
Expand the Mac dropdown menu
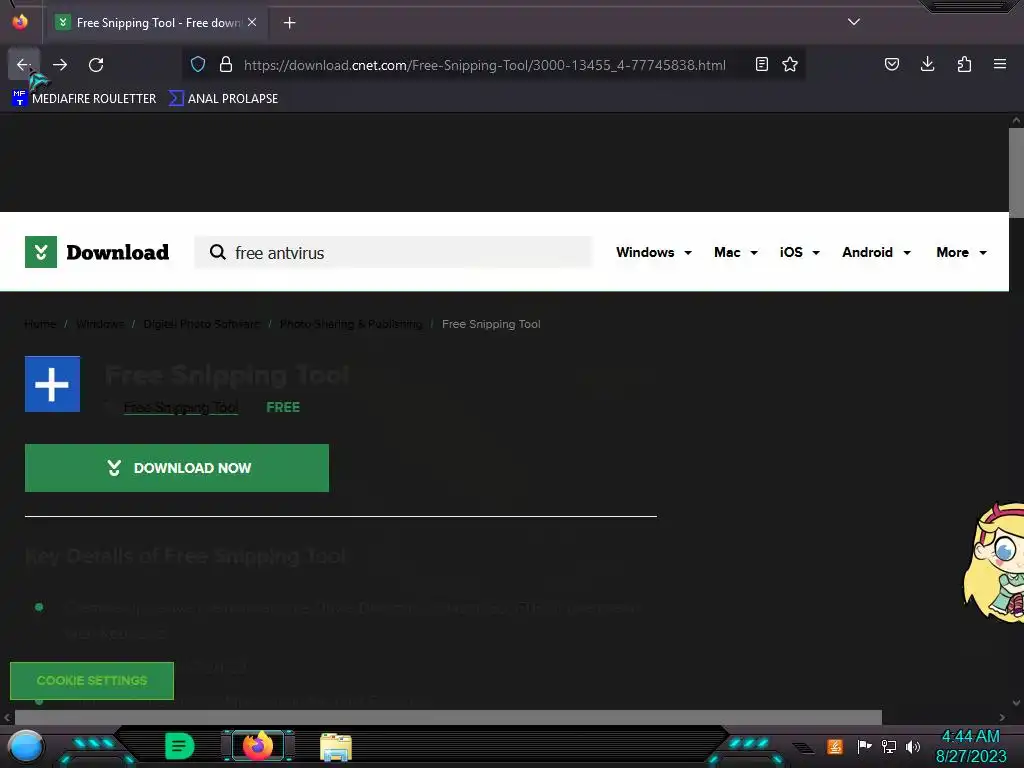(x=735, y=252)
